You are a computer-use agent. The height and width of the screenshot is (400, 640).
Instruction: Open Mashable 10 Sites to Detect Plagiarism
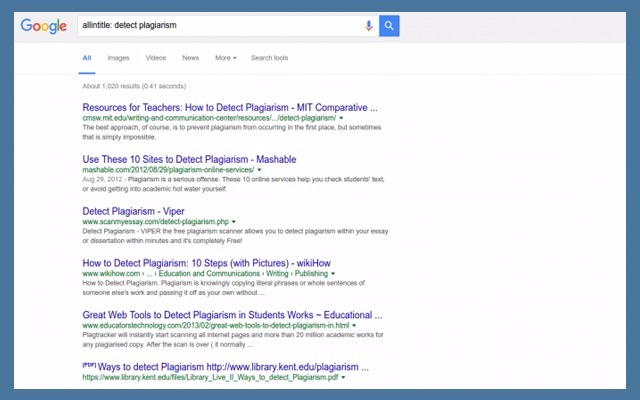189,159
